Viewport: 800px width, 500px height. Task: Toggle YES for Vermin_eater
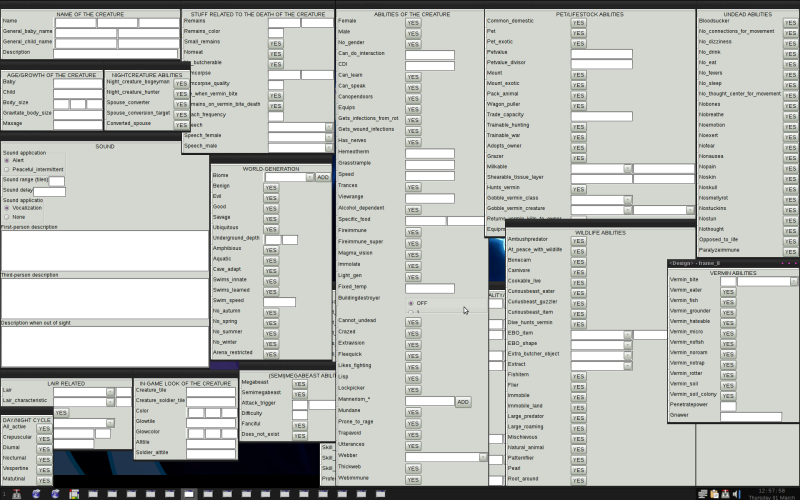click(x=728, y=292)
